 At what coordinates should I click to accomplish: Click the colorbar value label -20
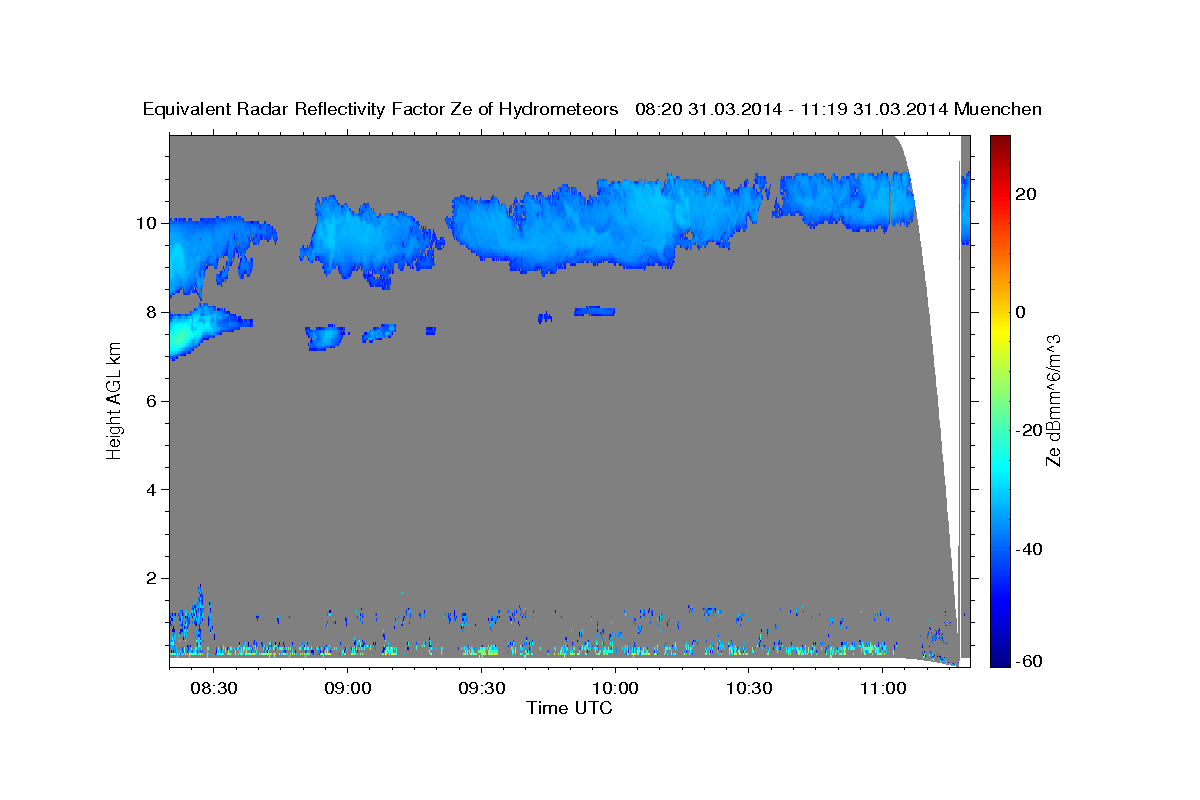point(1027,430)
